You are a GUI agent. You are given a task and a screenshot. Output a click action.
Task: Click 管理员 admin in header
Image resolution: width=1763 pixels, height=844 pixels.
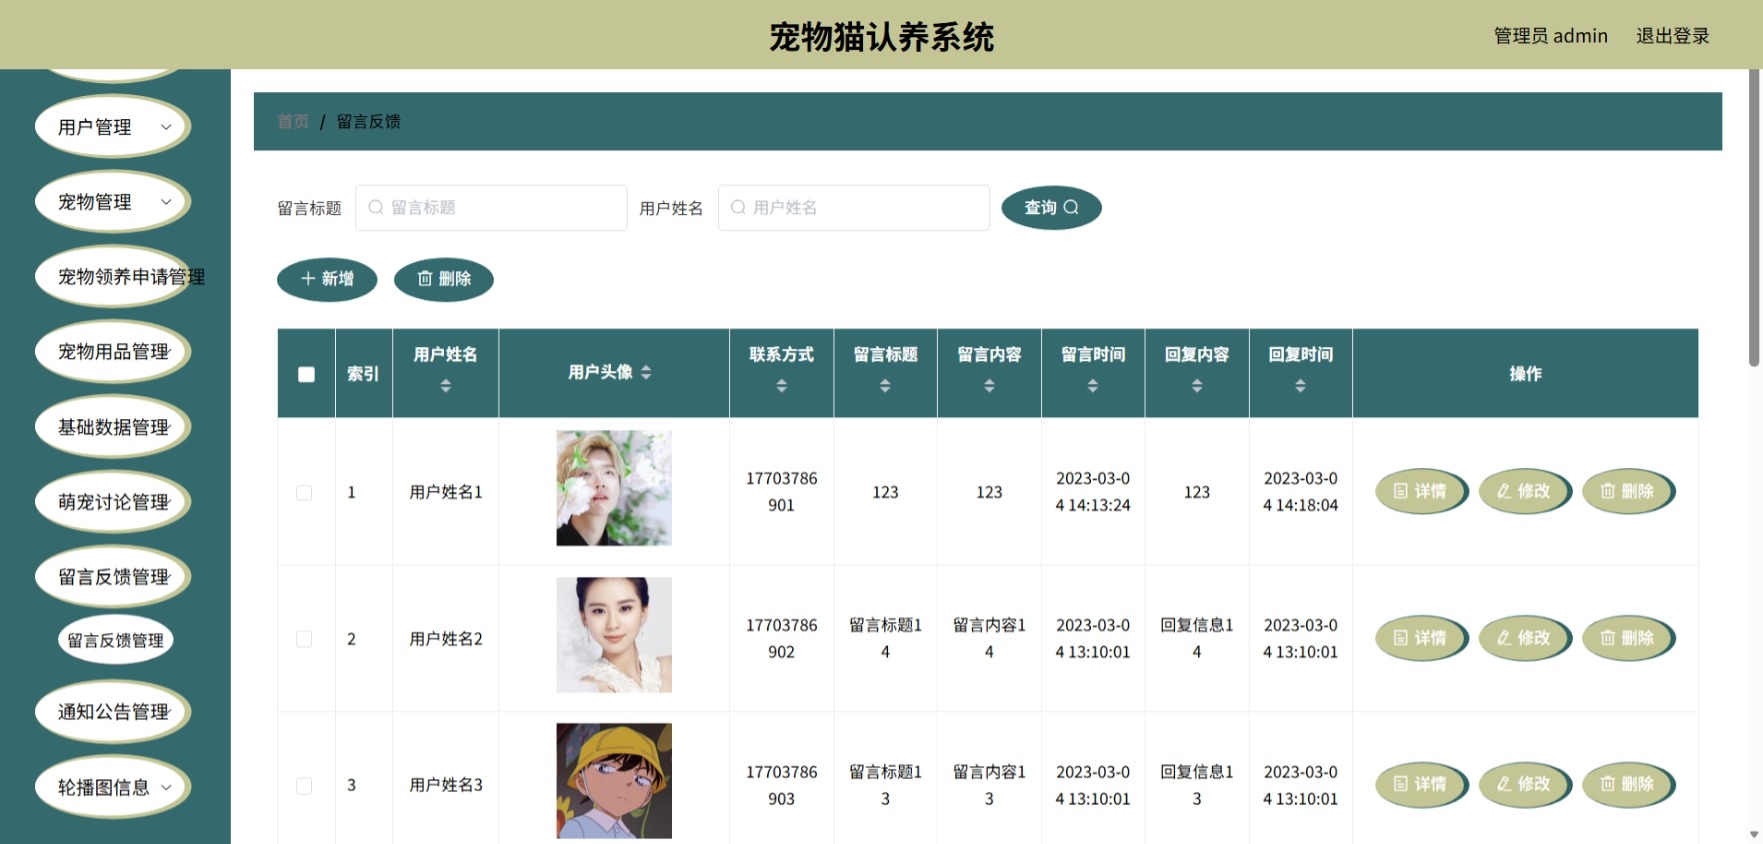(1550, 36)
